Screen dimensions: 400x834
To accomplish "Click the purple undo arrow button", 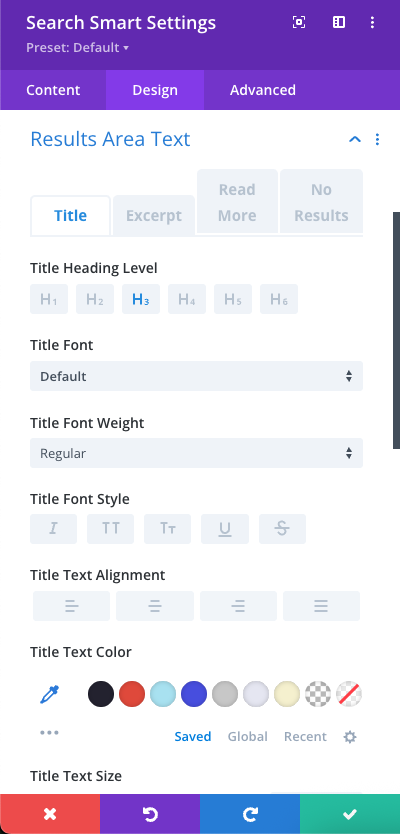I will click(150, 814).
